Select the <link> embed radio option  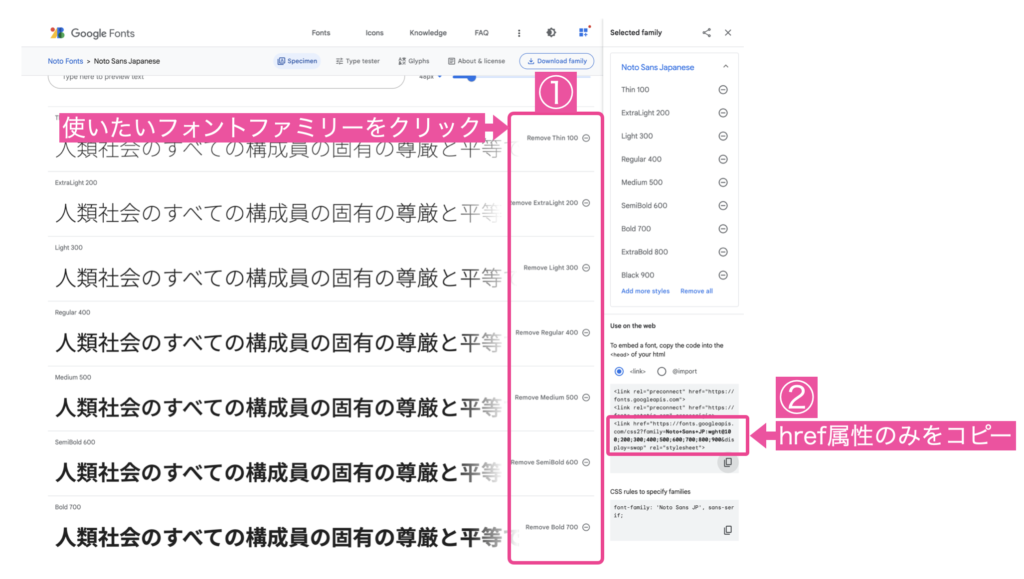[x=619, y=371]
